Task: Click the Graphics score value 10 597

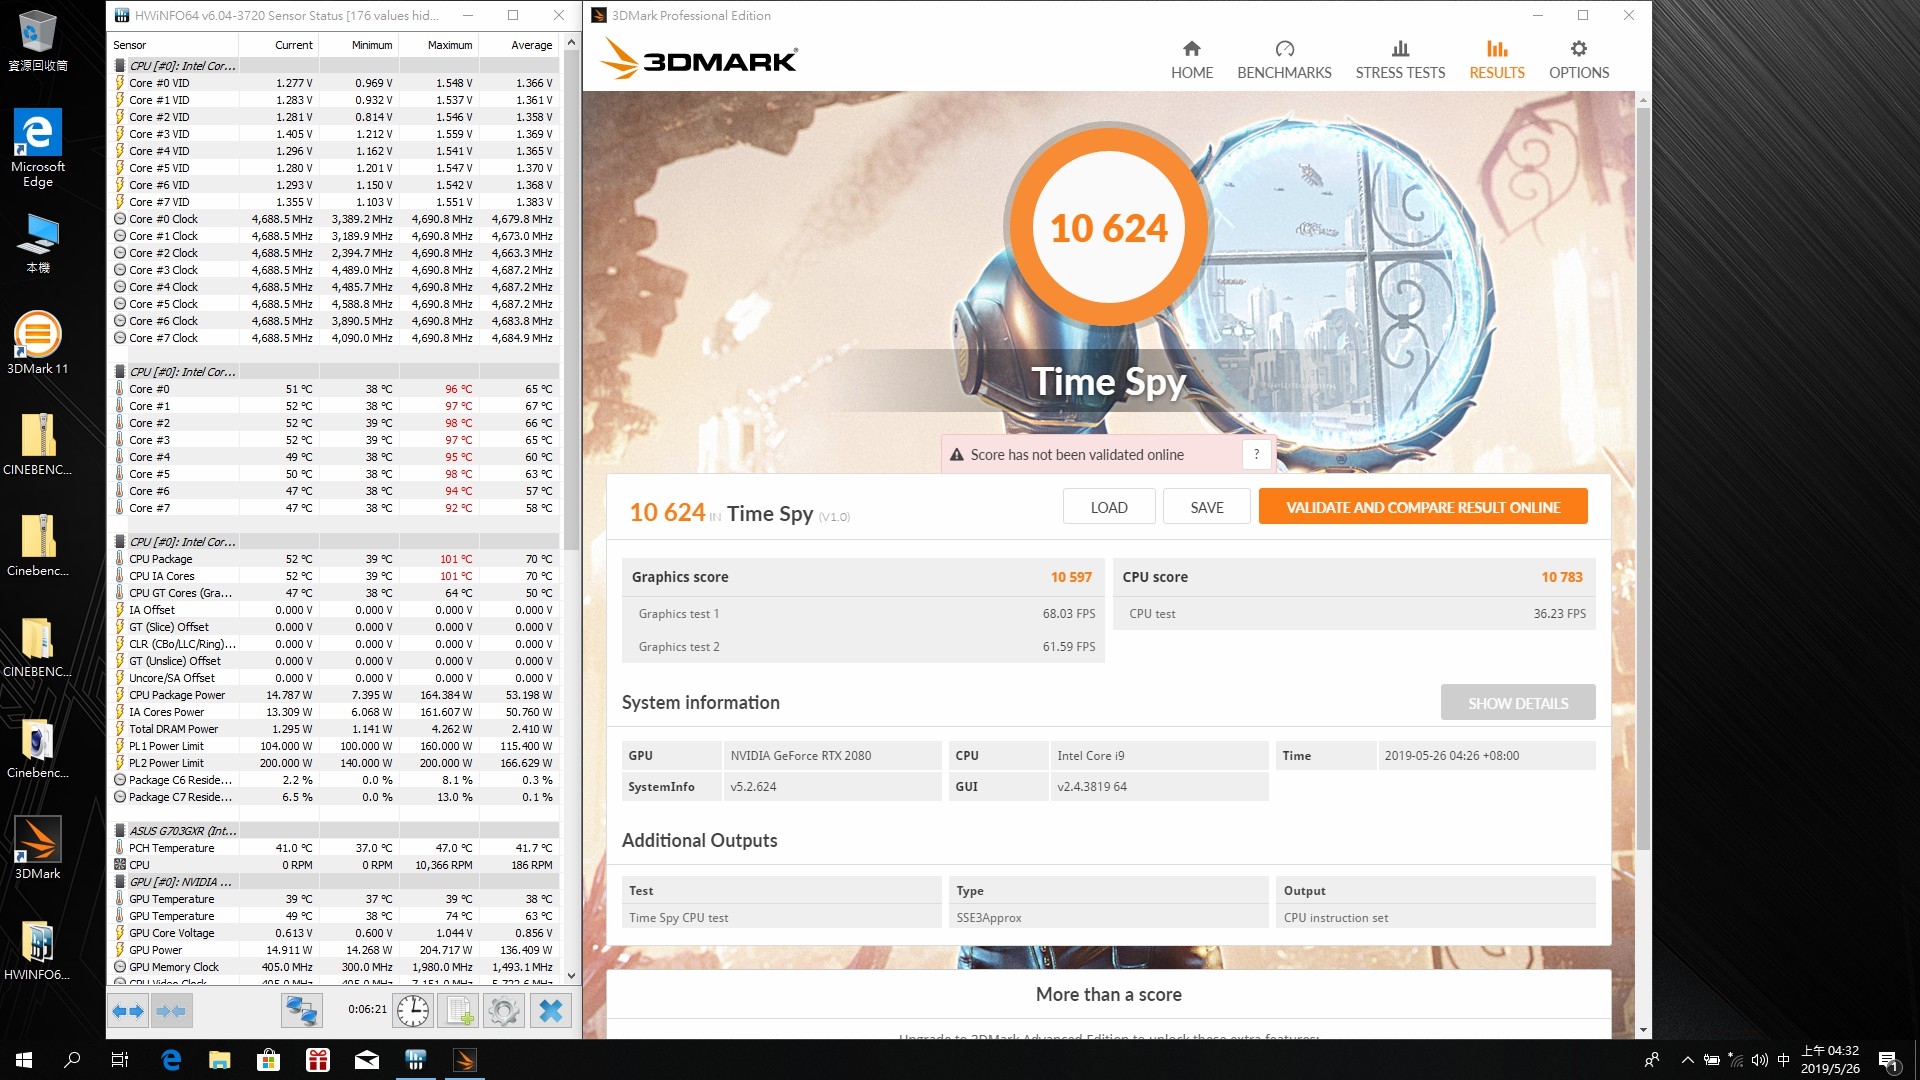Action: [1071, 577]
